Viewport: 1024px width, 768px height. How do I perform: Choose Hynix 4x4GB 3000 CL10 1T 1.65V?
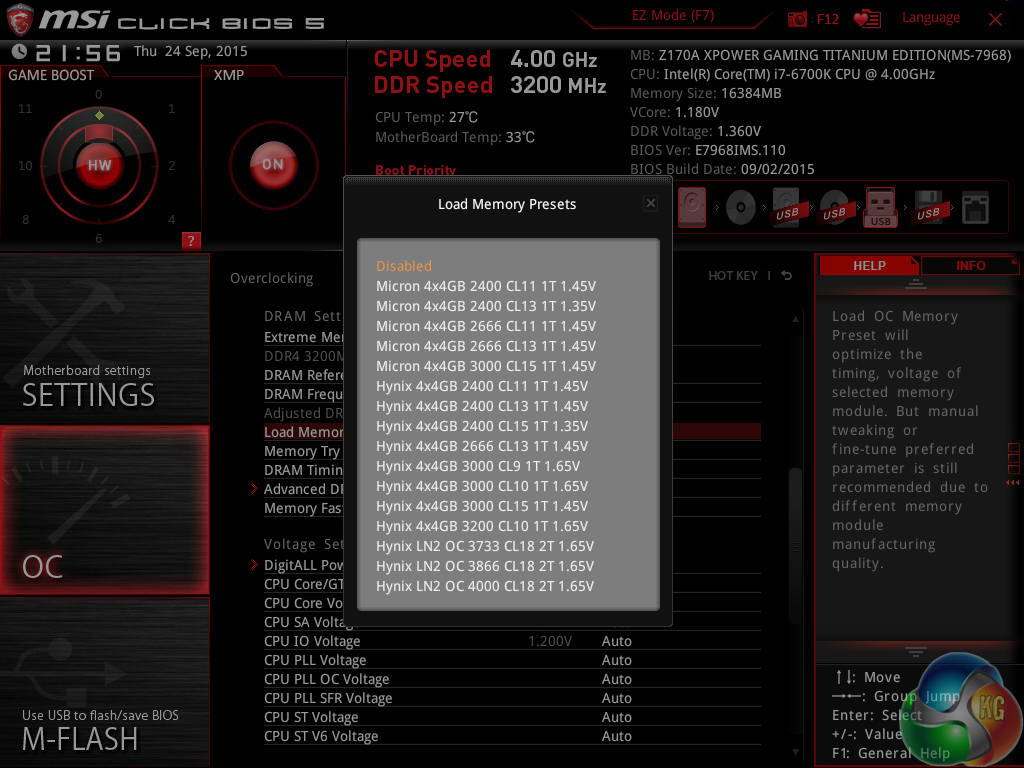point(482,487)
